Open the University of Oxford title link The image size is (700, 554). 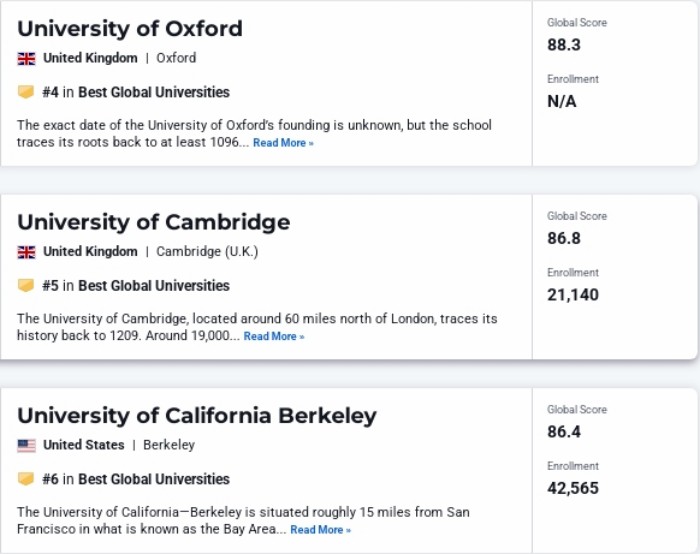click(x=130, y=28)
